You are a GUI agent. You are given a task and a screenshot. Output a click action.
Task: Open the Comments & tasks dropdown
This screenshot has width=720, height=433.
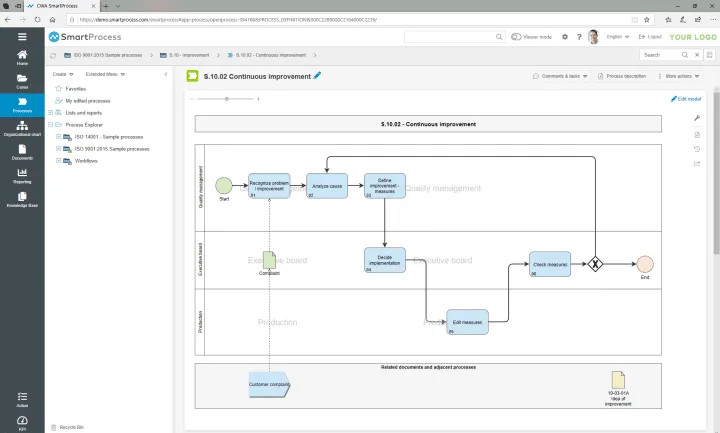(x=560, y=76)
